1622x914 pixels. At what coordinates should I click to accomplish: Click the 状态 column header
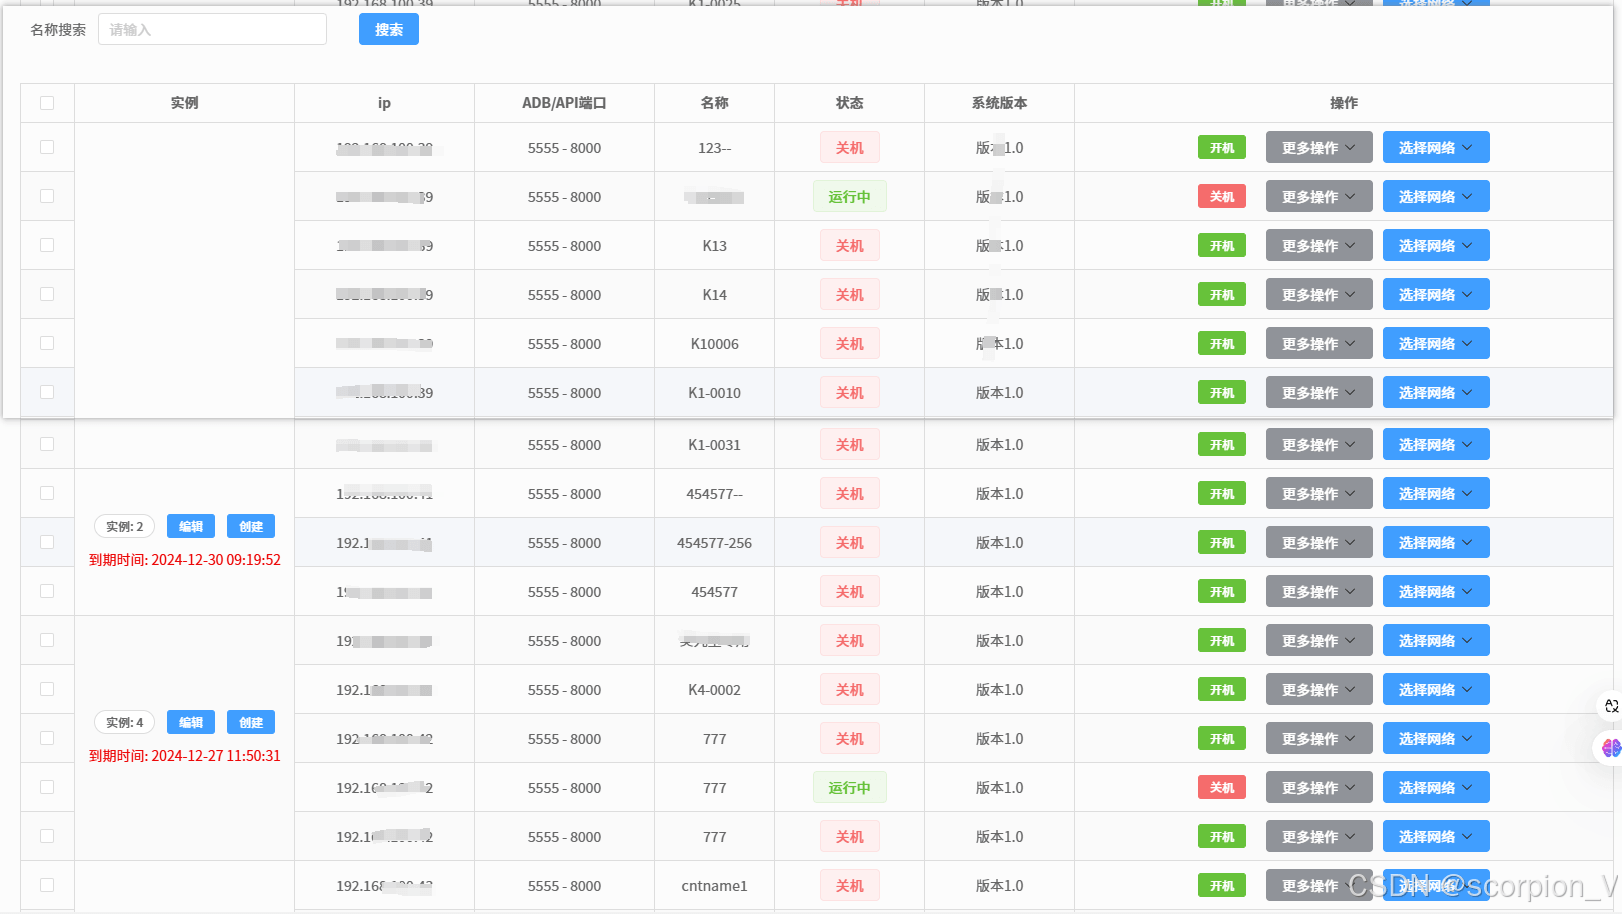(x=849, y=103)
